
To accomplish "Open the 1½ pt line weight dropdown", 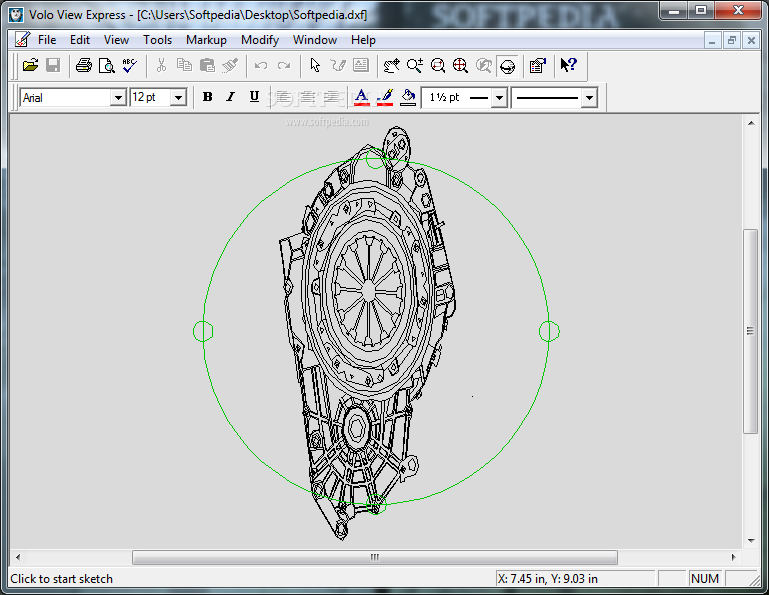I will tap(499, 98).
